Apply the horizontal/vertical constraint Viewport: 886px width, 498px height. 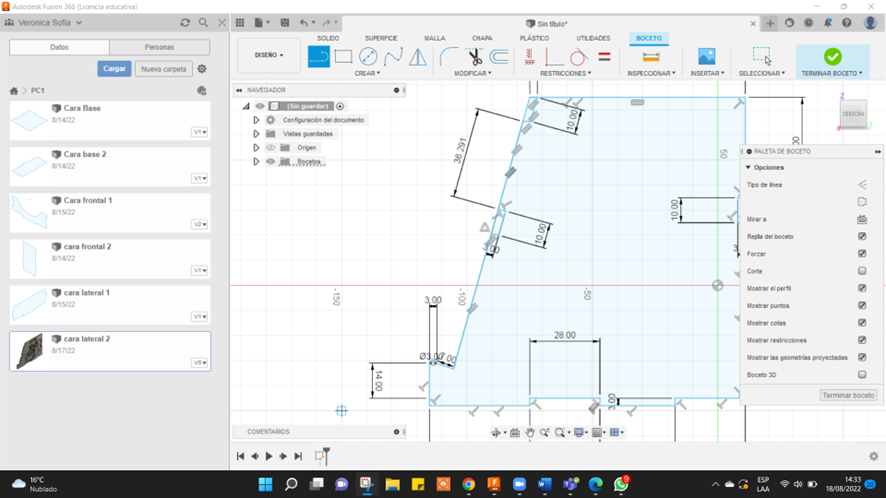click(x=529, y=57)
